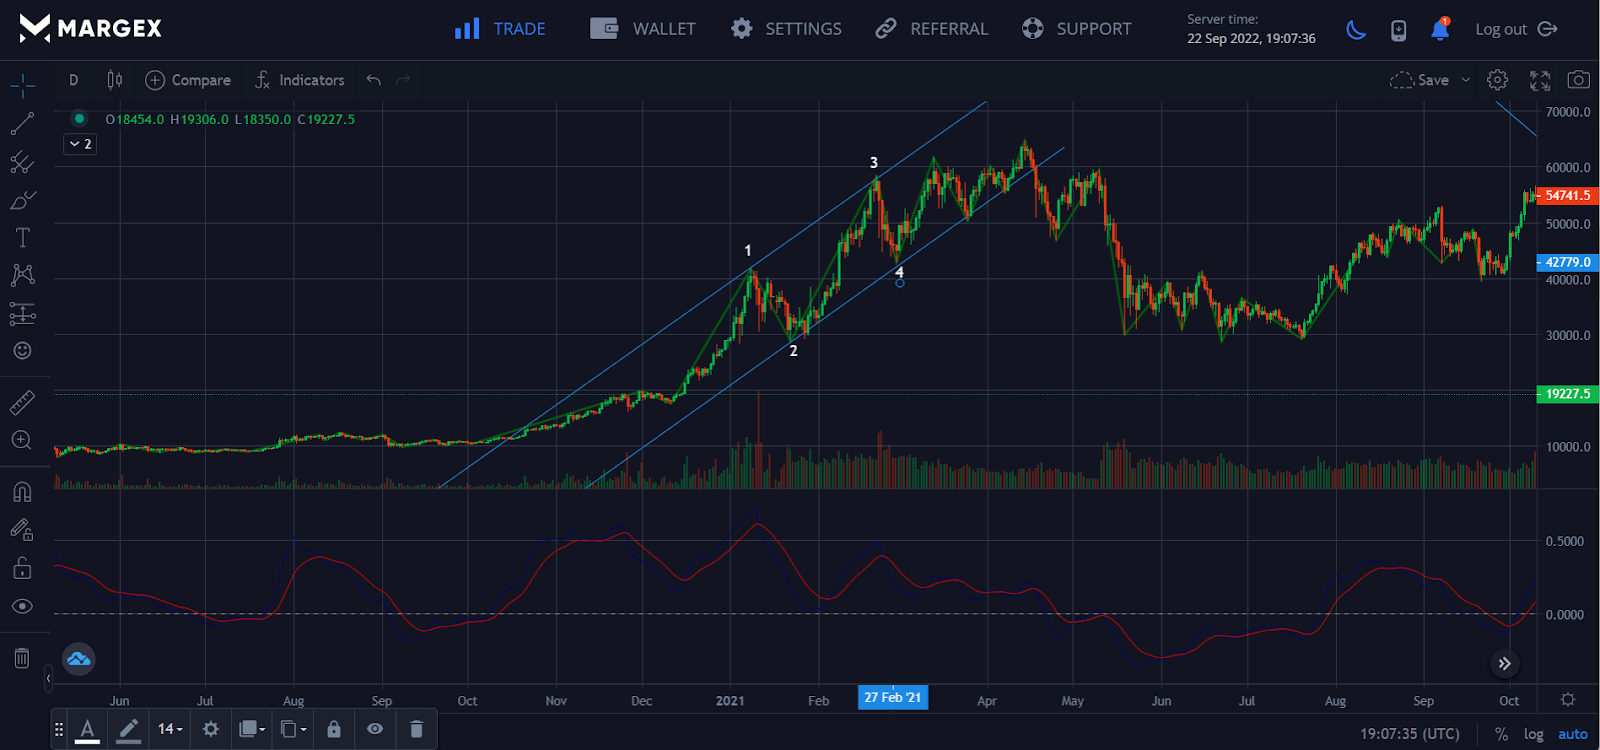The image size is (1600, 750).
Task: Expand the collapsed indicator legend showing 2
Action: 80,144
